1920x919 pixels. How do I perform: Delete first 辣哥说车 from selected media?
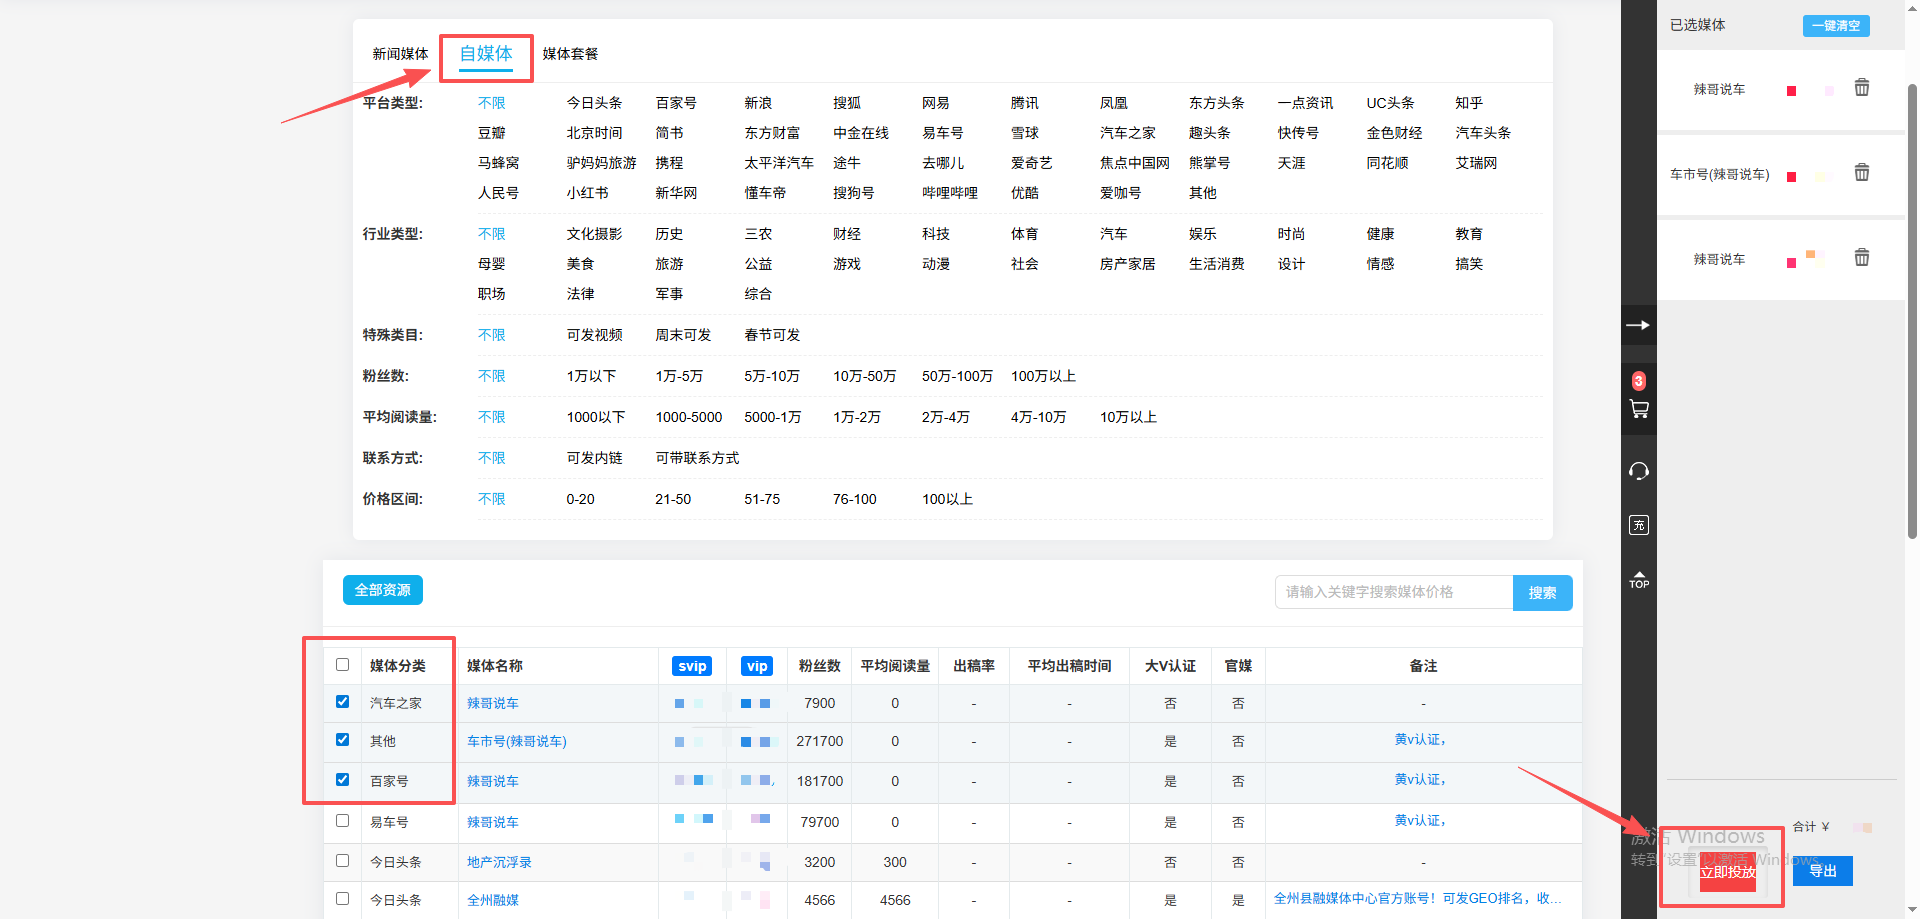tap(1861, 88)
